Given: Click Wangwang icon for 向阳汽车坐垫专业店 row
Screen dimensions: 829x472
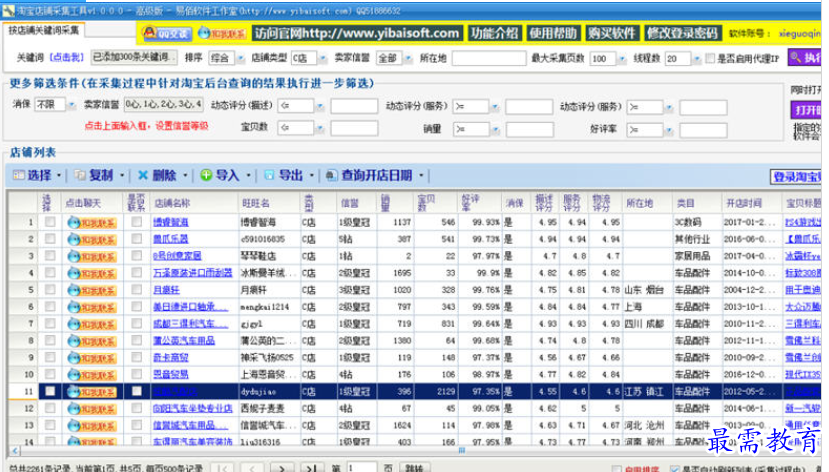Looking at the screenshot, I should (92, 409).
